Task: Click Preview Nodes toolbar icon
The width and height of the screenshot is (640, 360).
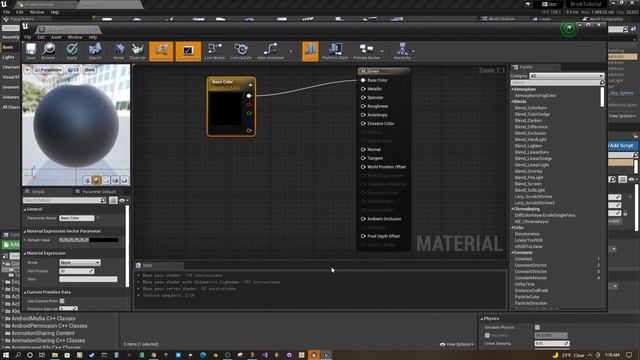Action: (x=366, y=51)
